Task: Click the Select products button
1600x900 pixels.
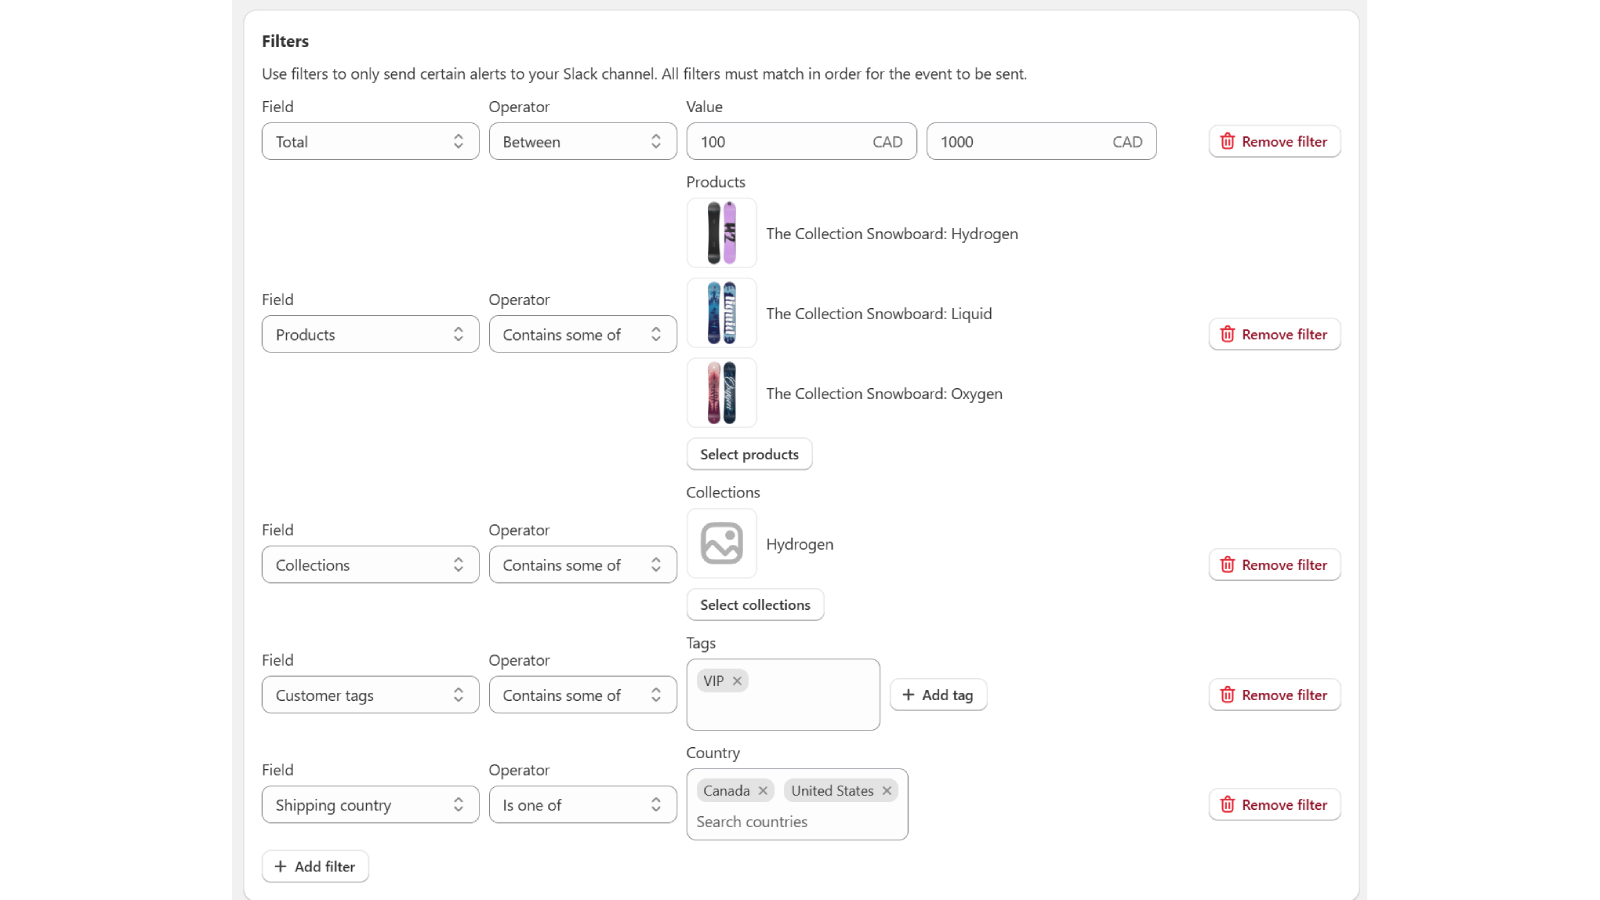Action: [x=749, y=453]
